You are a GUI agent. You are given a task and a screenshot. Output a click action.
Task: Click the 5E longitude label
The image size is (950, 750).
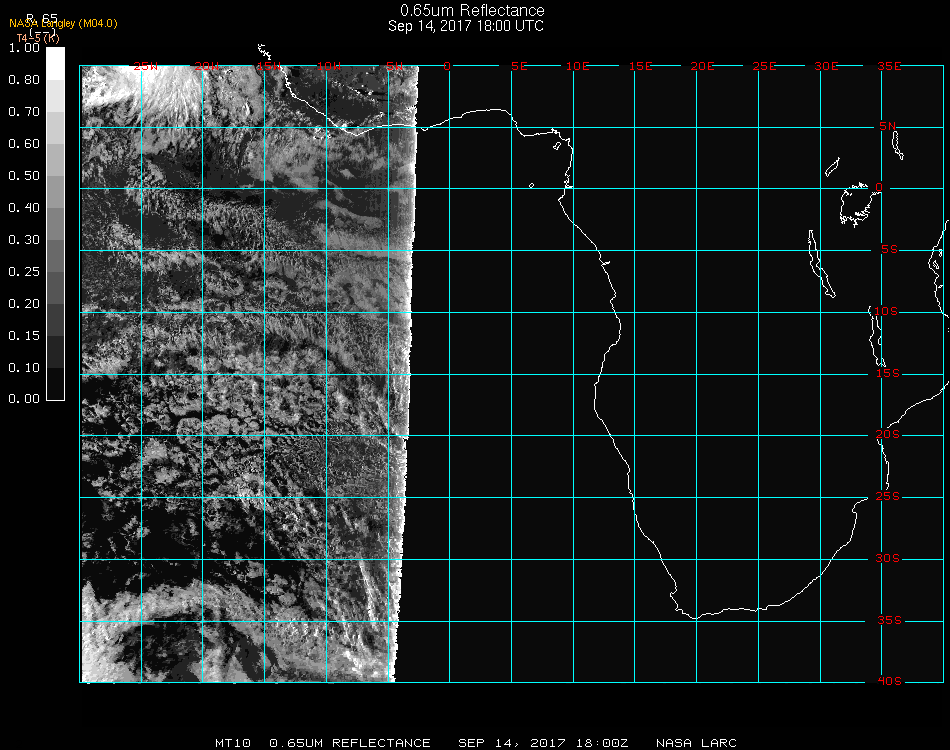click(519, 66)
